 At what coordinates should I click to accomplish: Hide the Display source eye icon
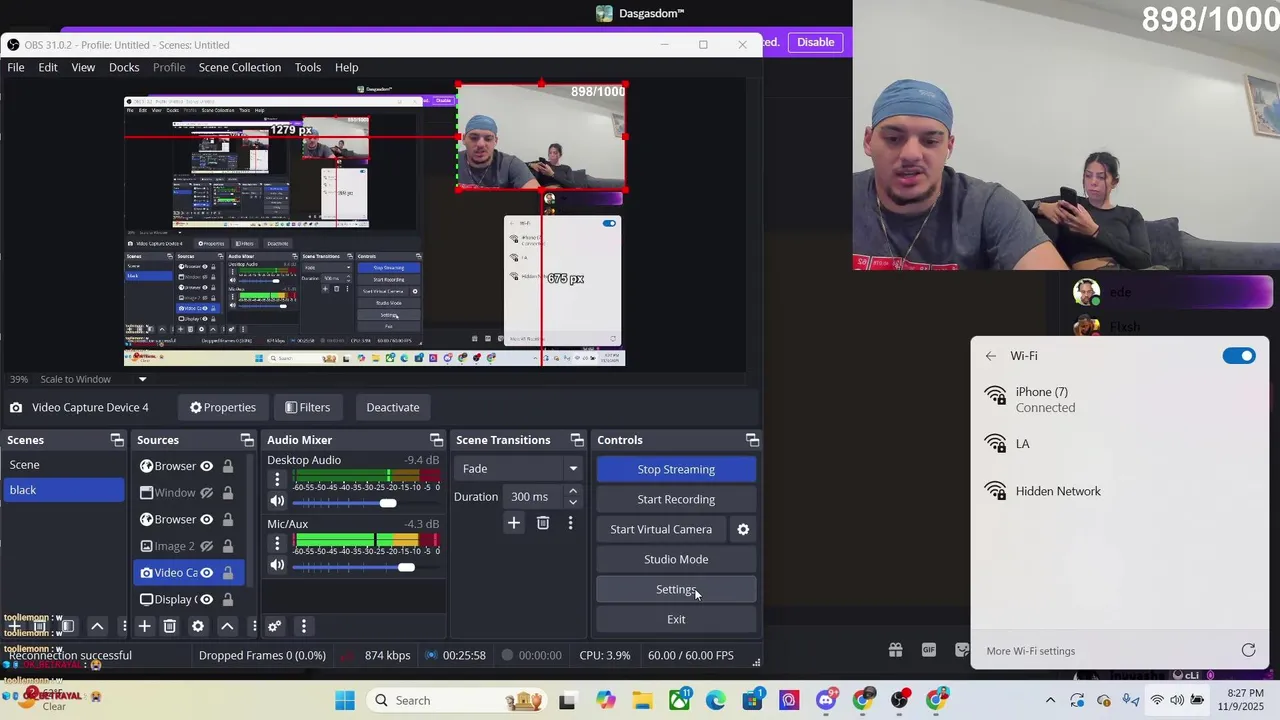click(x=206, y=599)
